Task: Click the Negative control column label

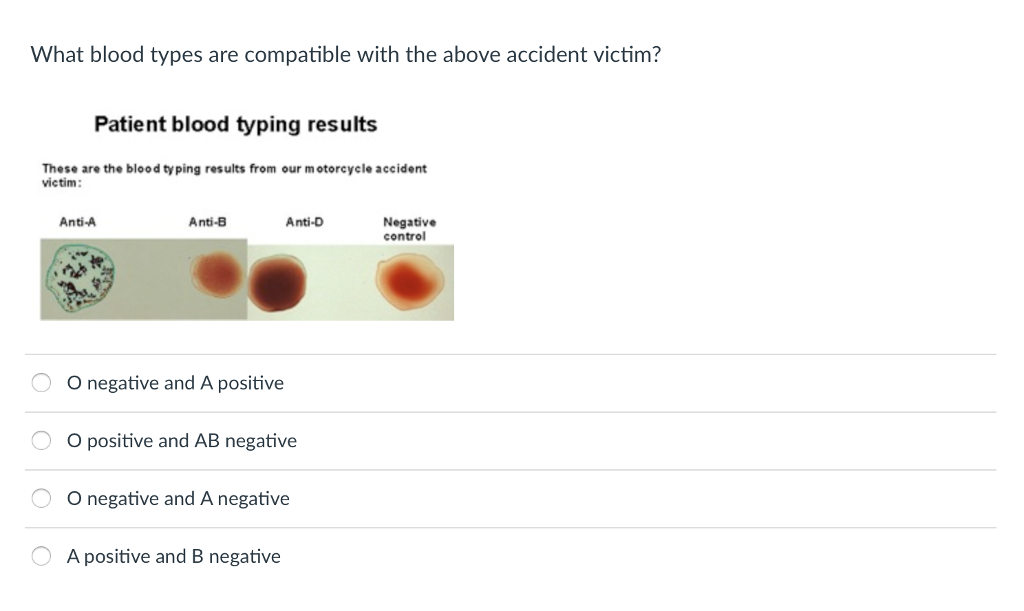Action: [x=409, y=229]
